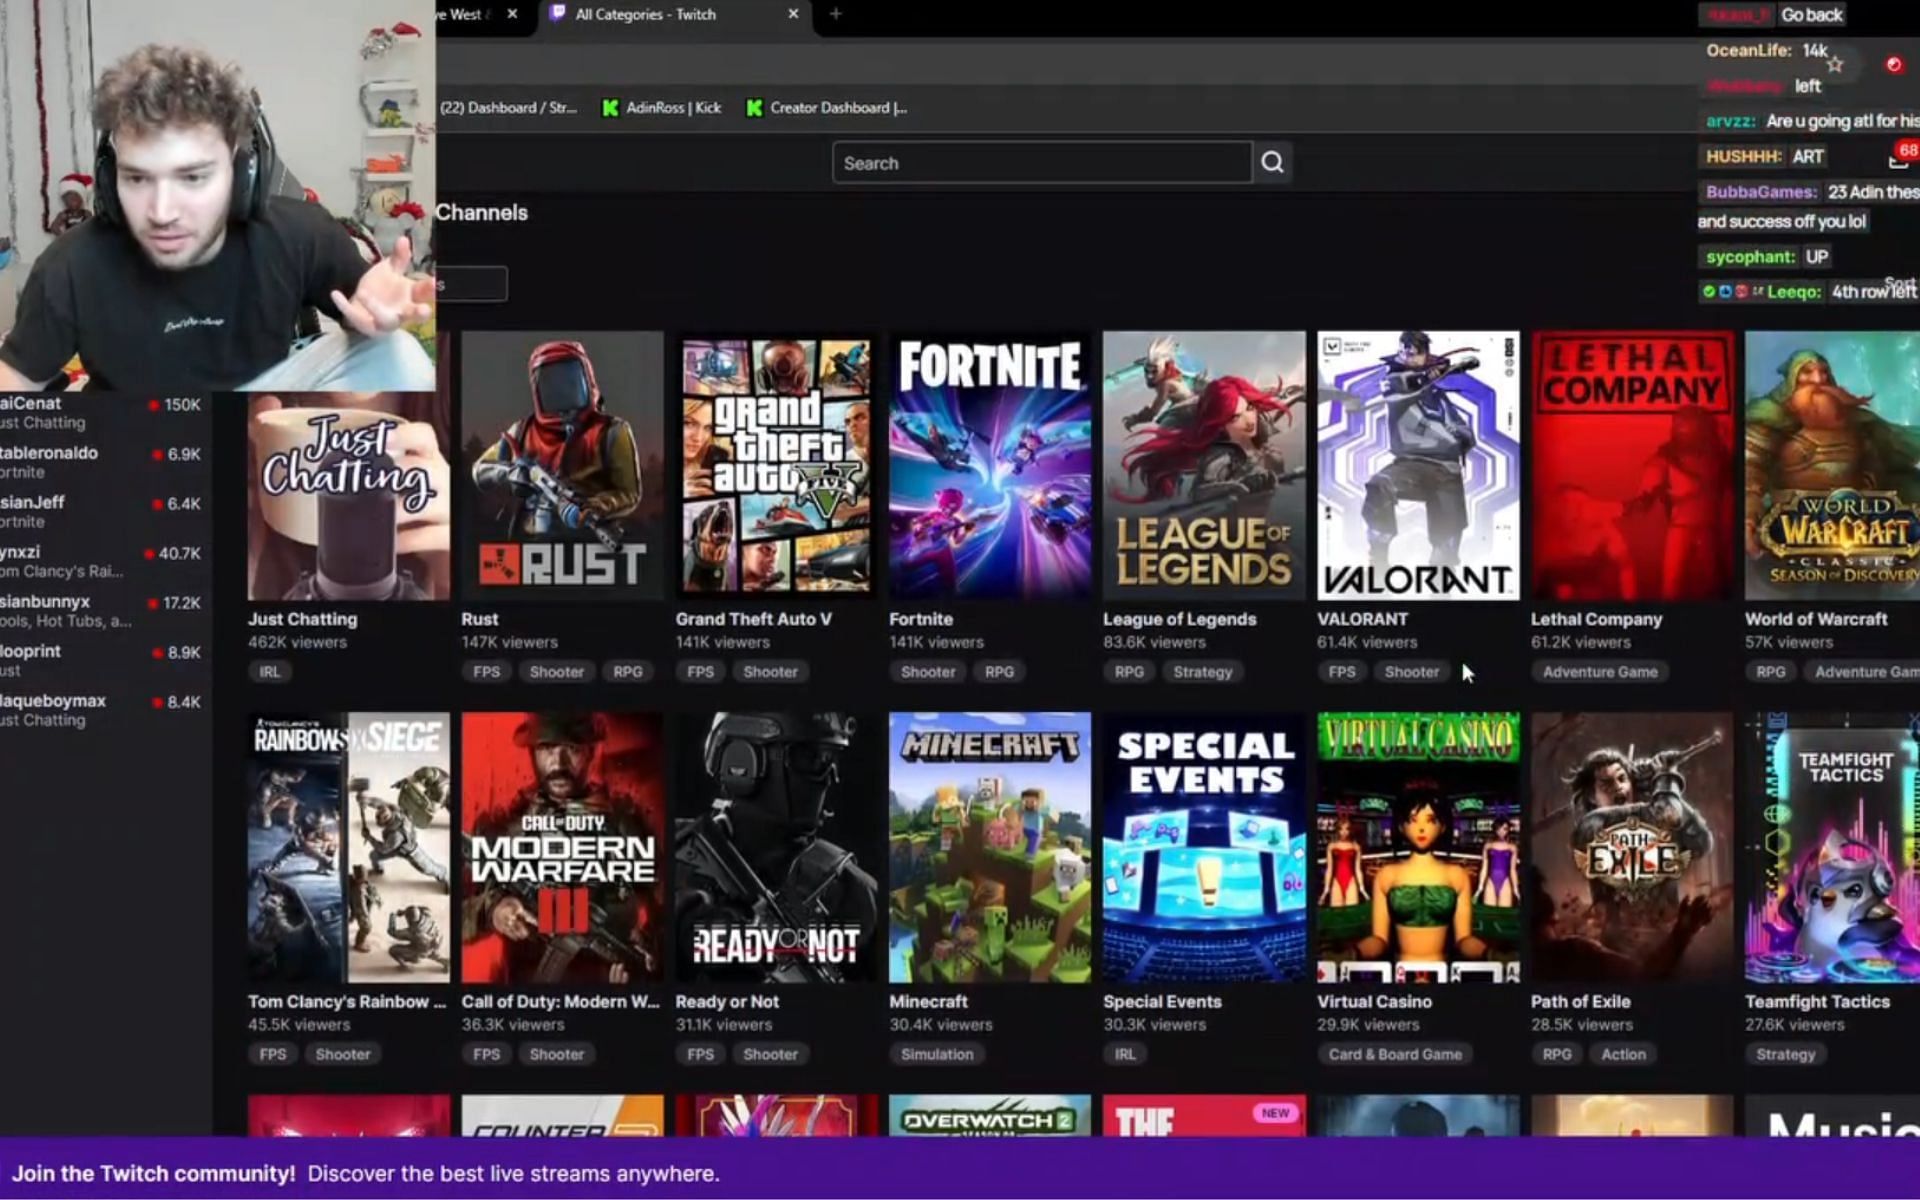Open the Path of Exile cover
The image size is (1920, 1200).
(x=1632, y=847)
